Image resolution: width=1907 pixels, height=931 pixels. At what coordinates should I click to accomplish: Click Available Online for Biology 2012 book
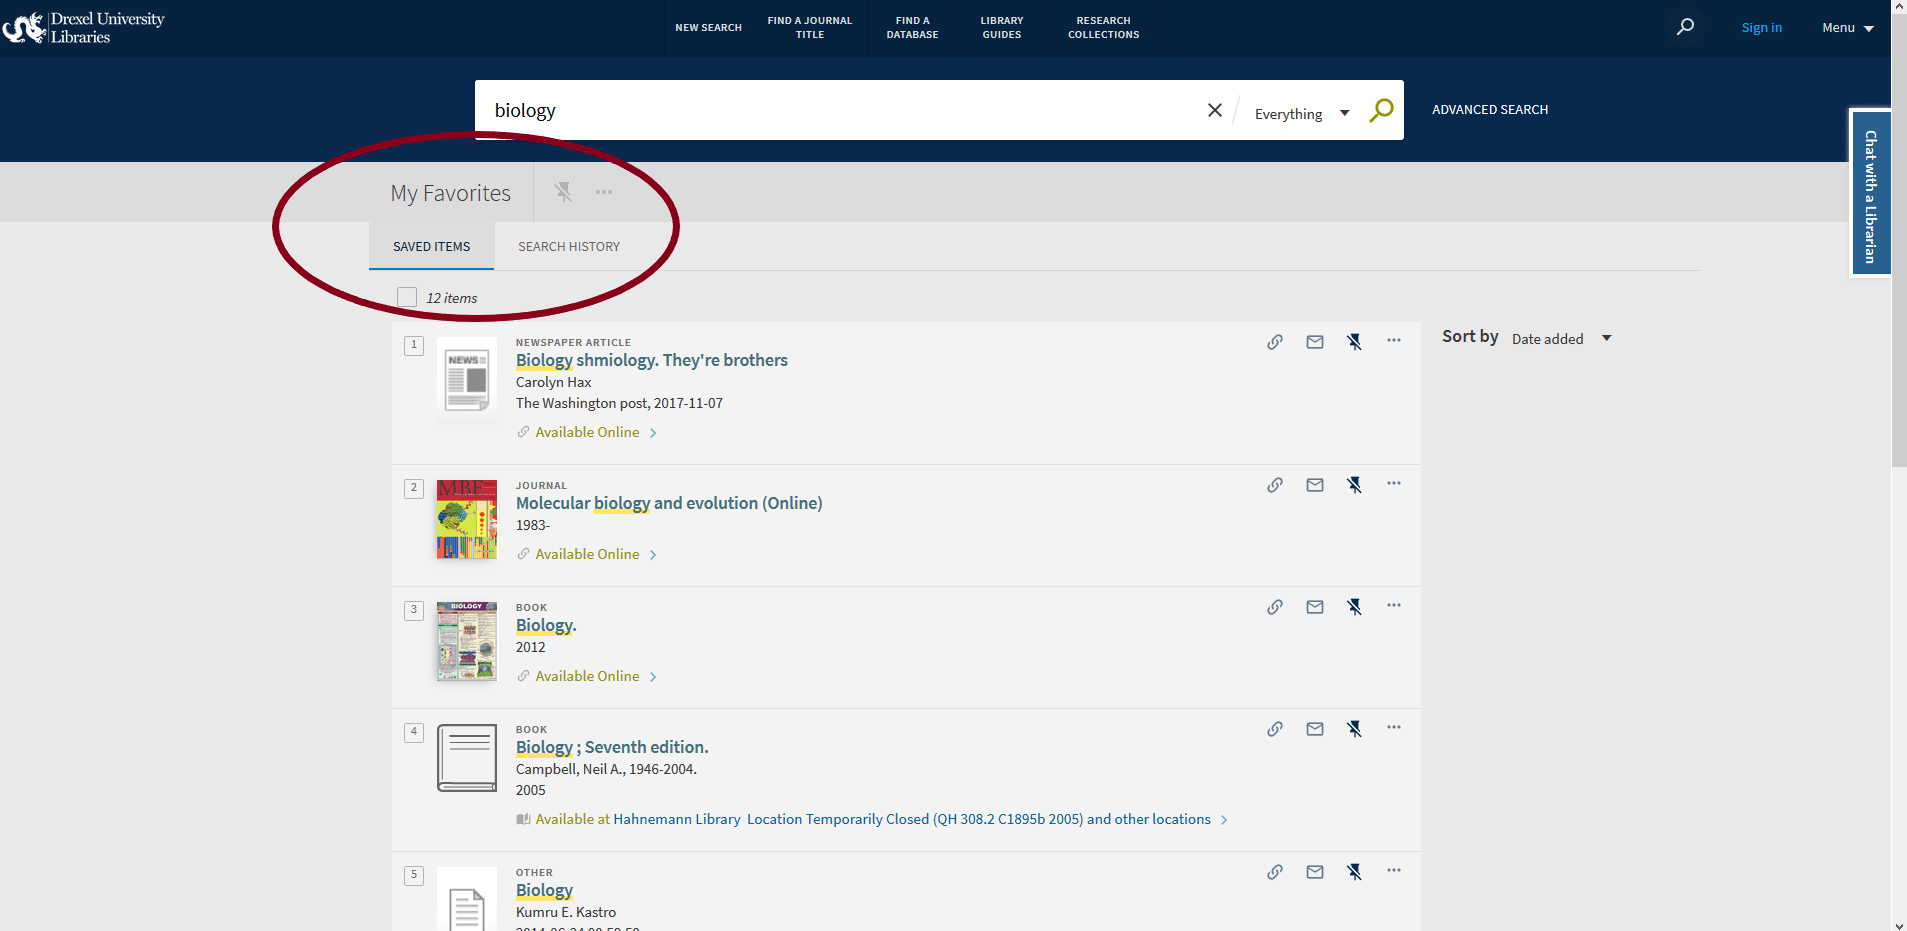point(587,675)
